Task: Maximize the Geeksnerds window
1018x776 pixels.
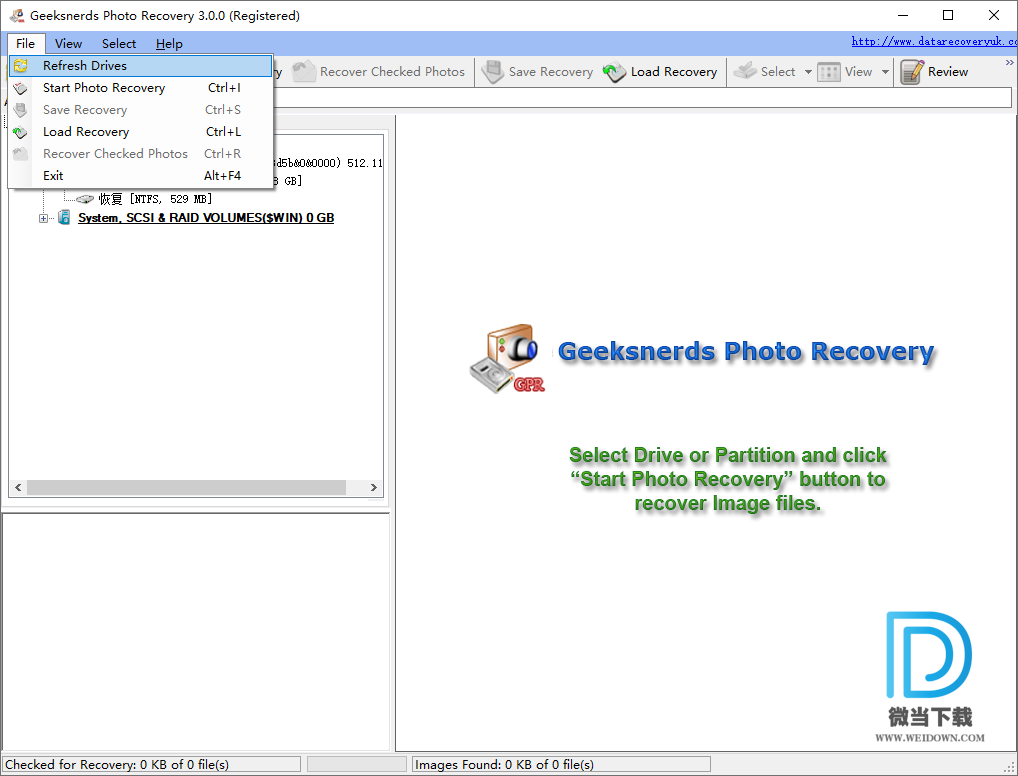Action: click(x=948, y=15)
